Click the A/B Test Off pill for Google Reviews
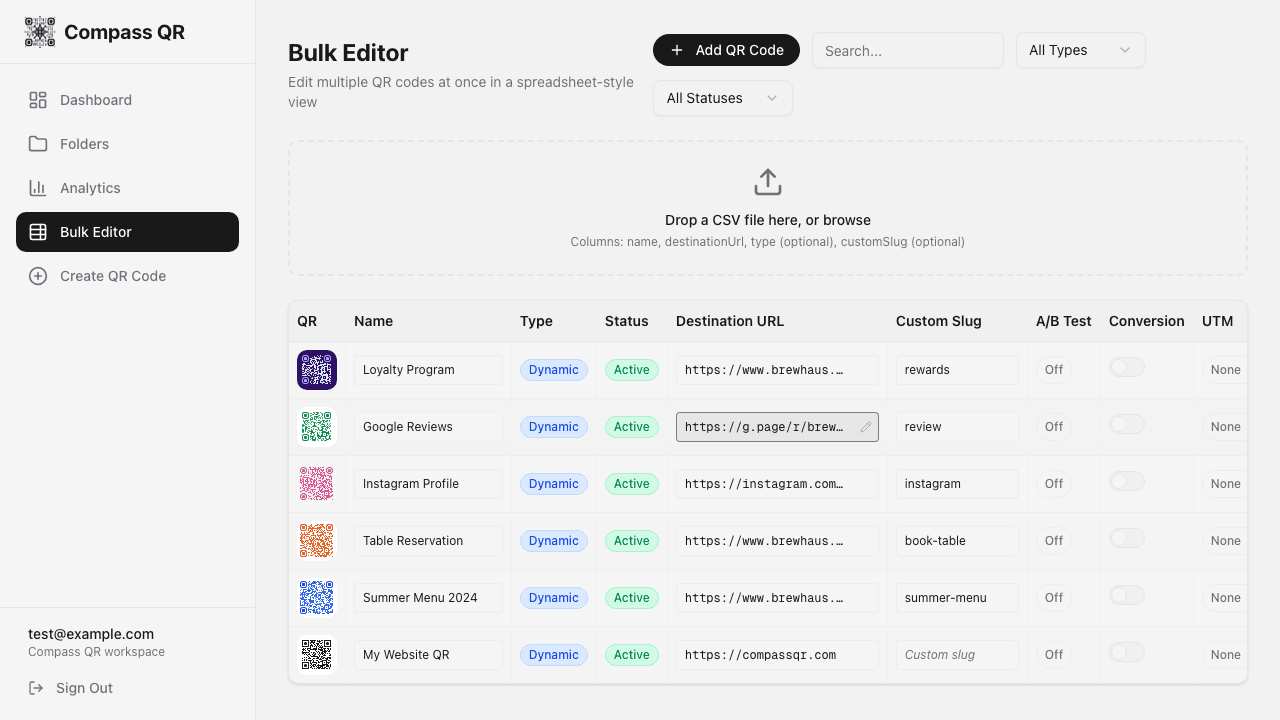This screenshot has height=720, width=1280. coord(1054,427)
